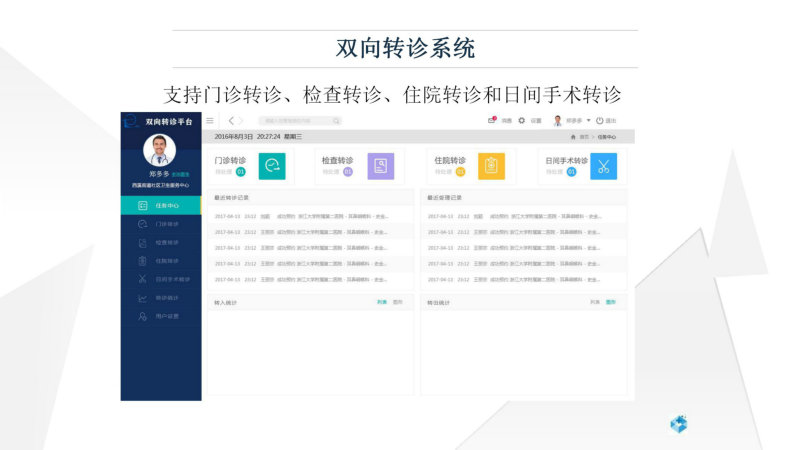
Task: Click into the top search input field
Action: (x=300, y=121)
